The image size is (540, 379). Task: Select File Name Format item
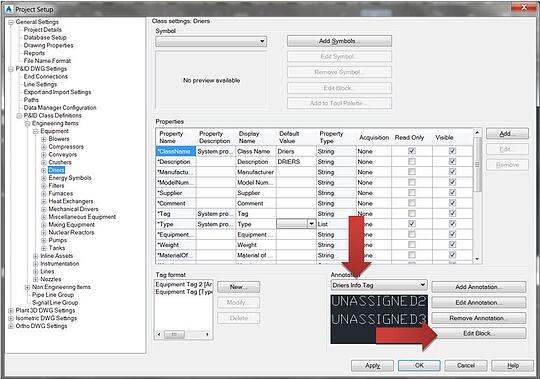(x=47, y=61)
